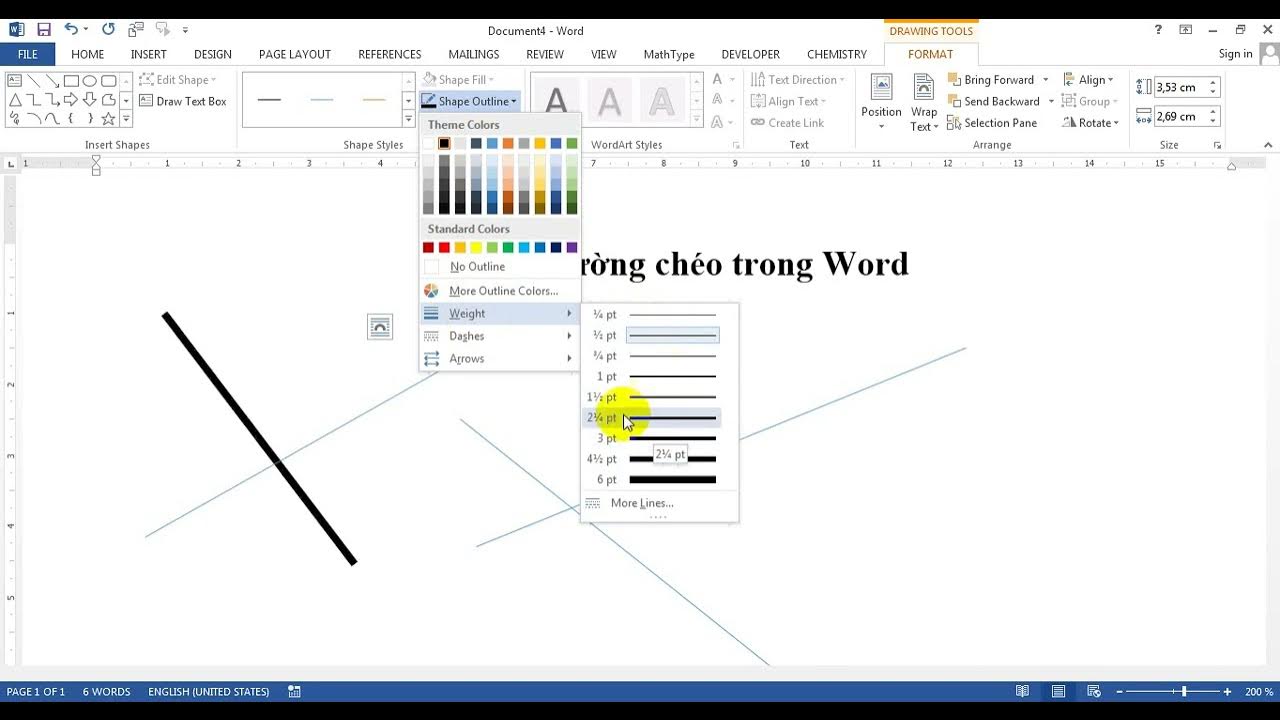Switch to Web Layout view
The width and height of the screenshot is (1280, 720).
[1093, 691]
